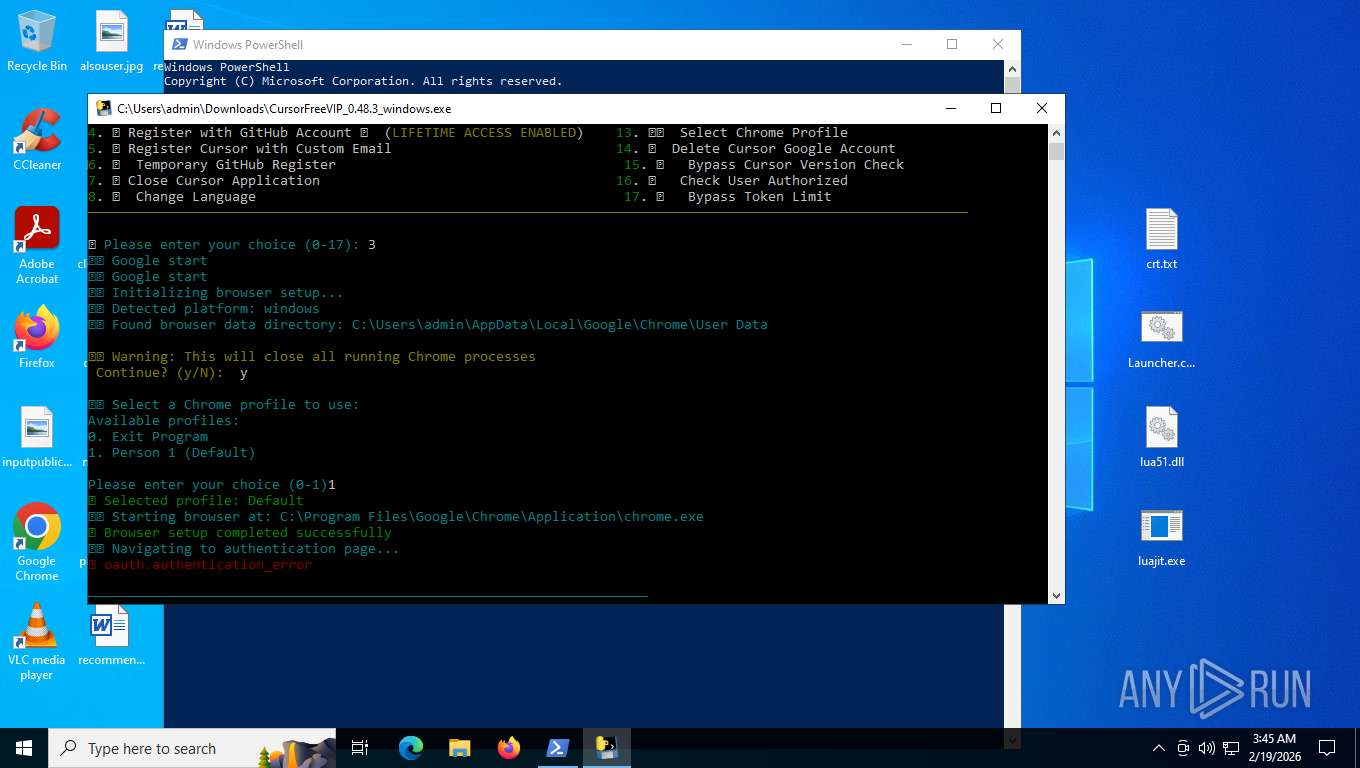Click 'Selected profile: Default' line
Image resolution: width=1360 pixels, height=768 pixels.
click(x=196, y=501)
